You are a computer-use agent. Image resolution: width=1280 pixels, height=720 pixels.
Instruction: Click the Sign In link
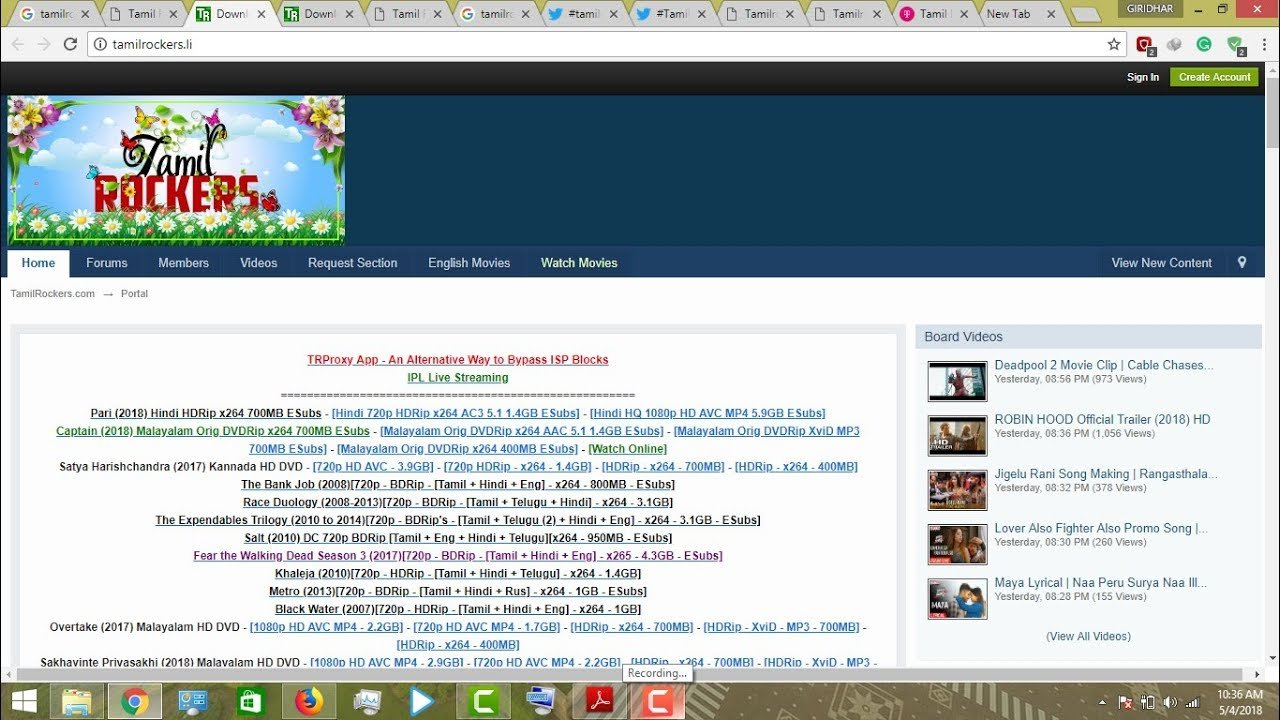(1142, 77)
